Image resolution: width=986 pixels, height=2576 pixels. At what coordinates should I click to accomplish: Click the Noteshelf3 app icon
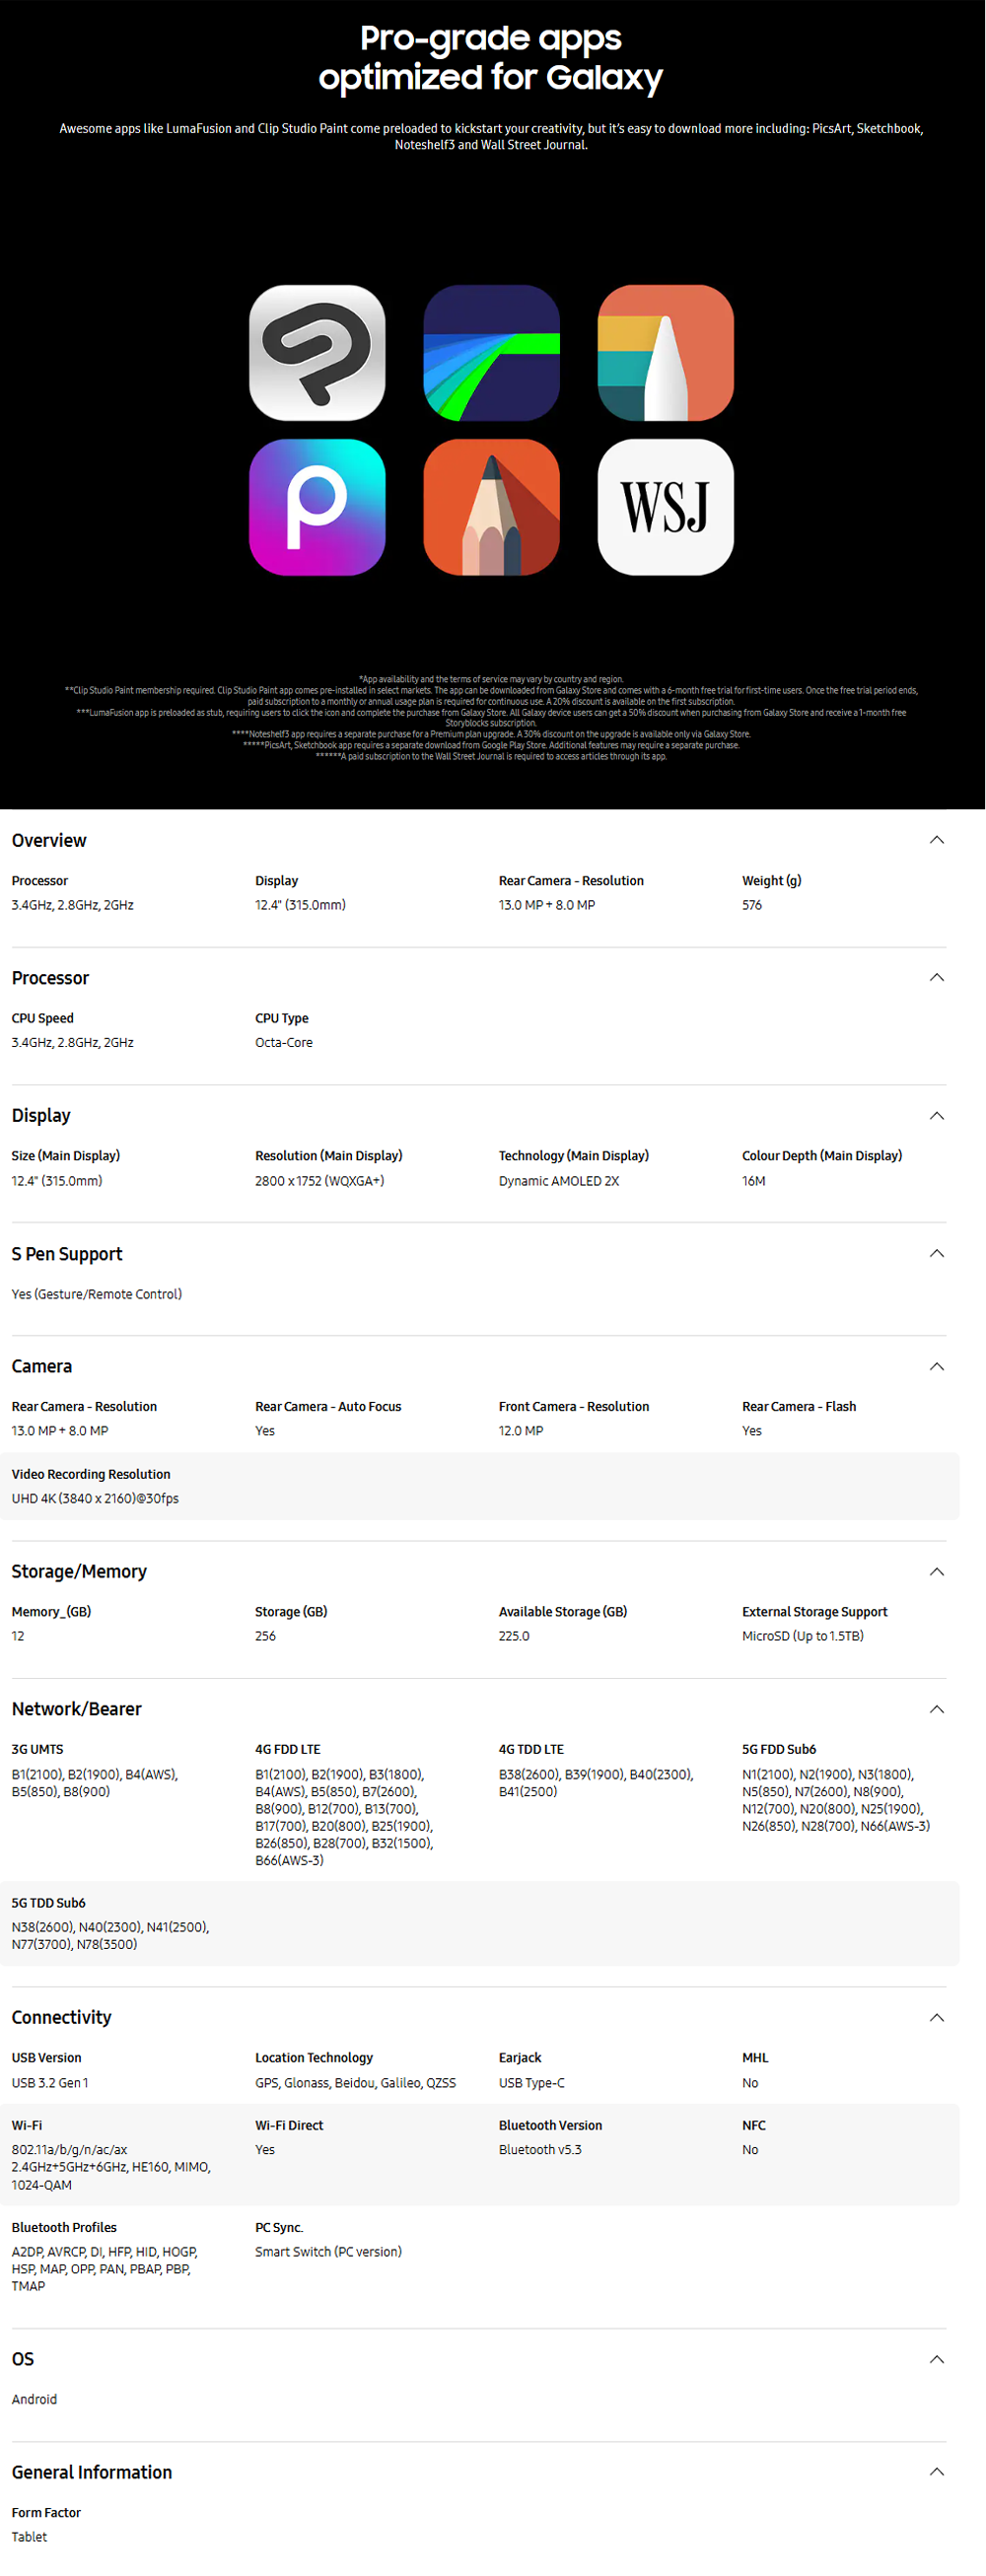point(665,353)
